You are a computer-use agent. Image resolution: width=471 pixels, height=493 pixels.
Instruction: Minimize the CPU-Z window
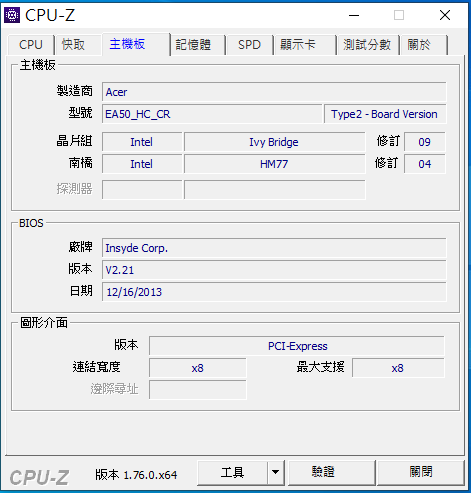point(354,15)
